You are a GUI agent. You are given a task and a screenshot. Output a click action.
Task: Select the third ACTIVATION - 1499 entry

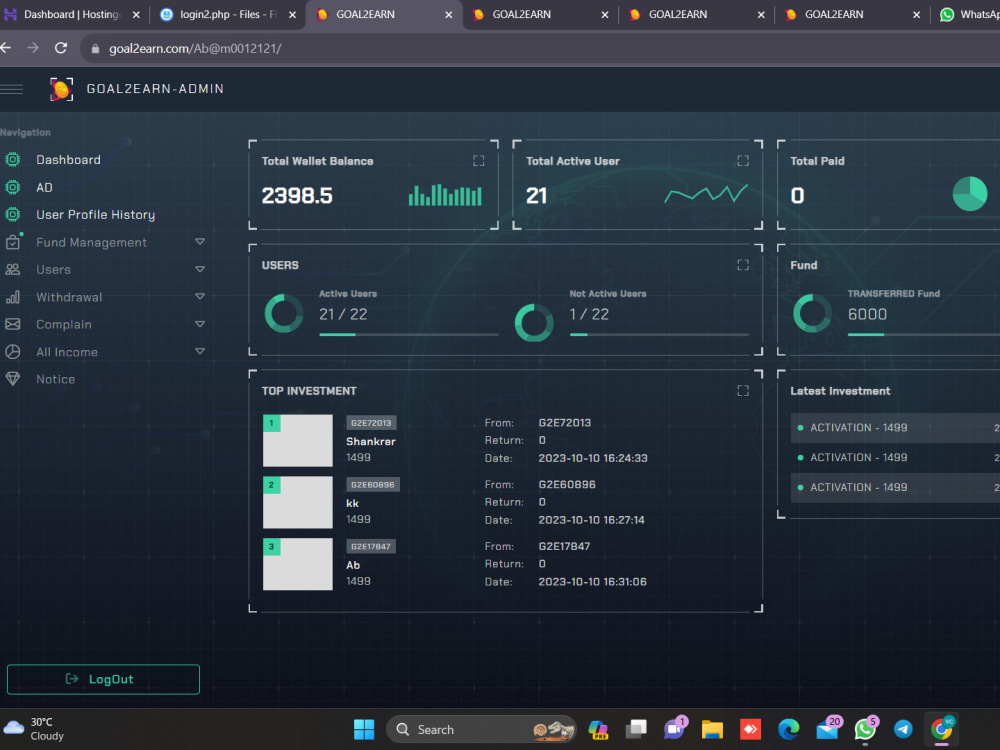click(895, 487)
